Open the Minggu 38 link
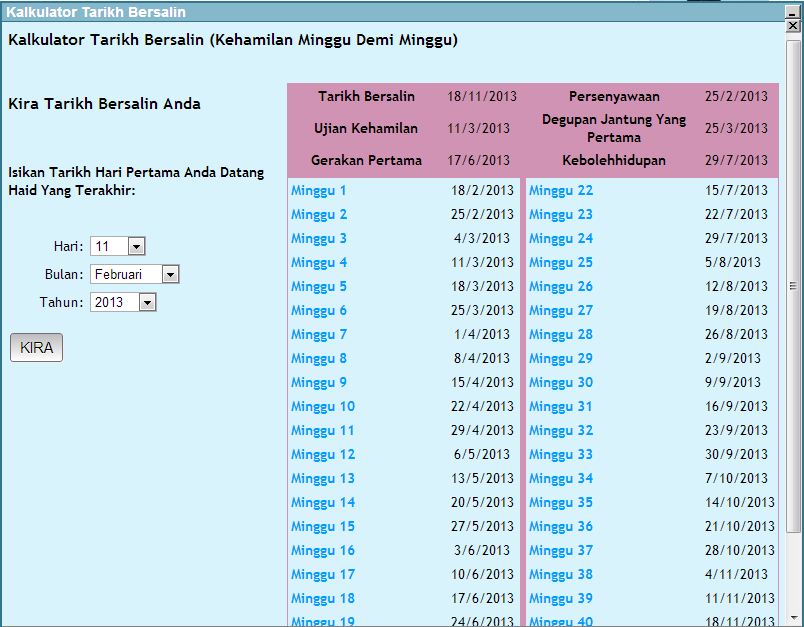Viewport: 804px width, 627px height. pyautogui.click(x=561, y=575)
